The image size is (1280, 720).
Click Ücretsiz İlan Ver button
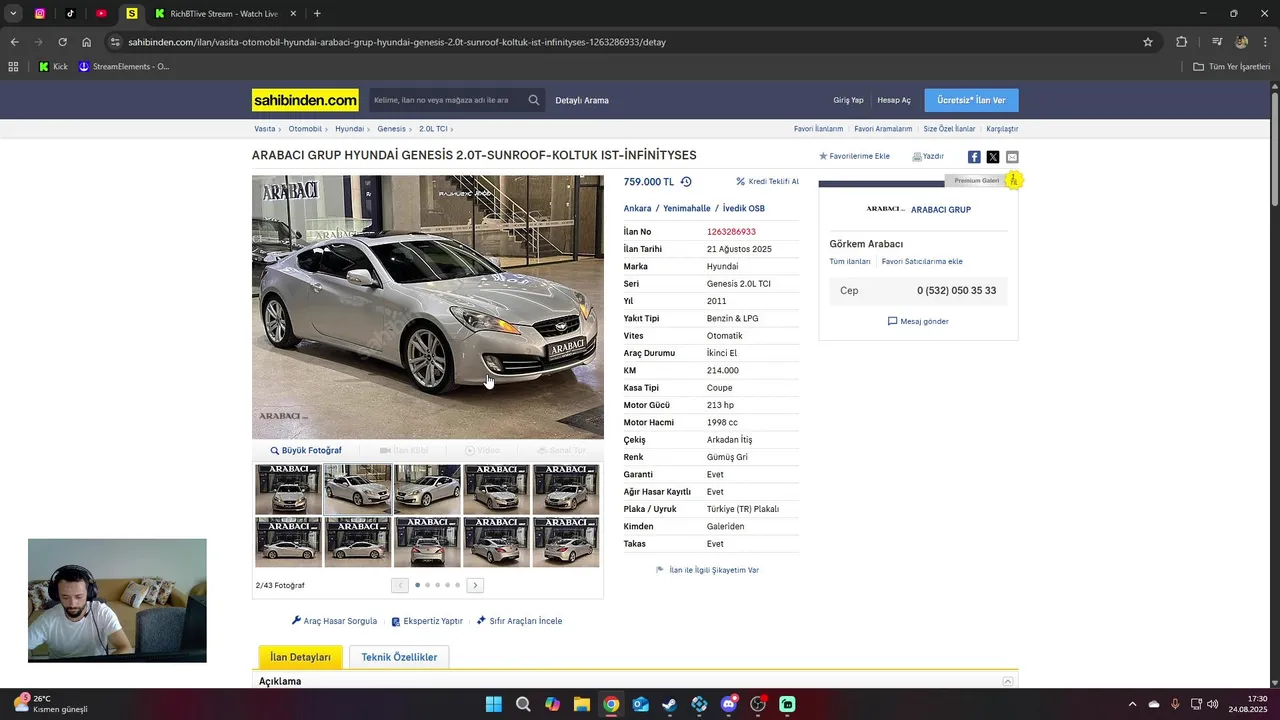coord(971,100)
